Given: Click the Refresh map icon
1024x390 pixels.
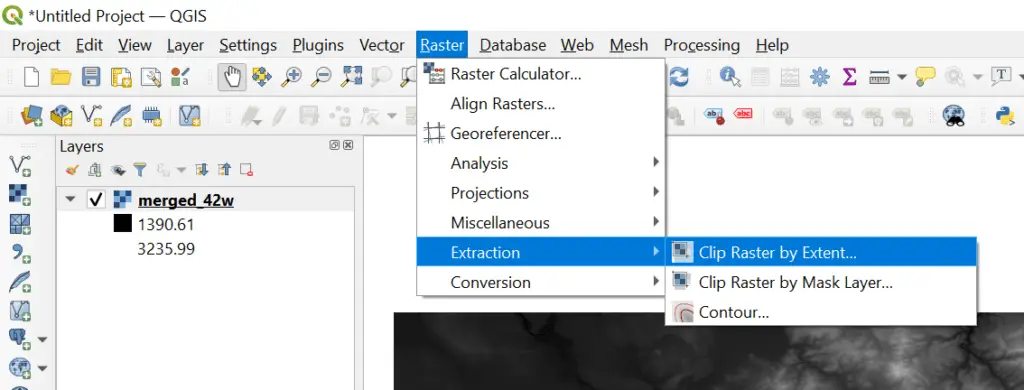Looking at the screenshot, I should (x=680, y=77).
